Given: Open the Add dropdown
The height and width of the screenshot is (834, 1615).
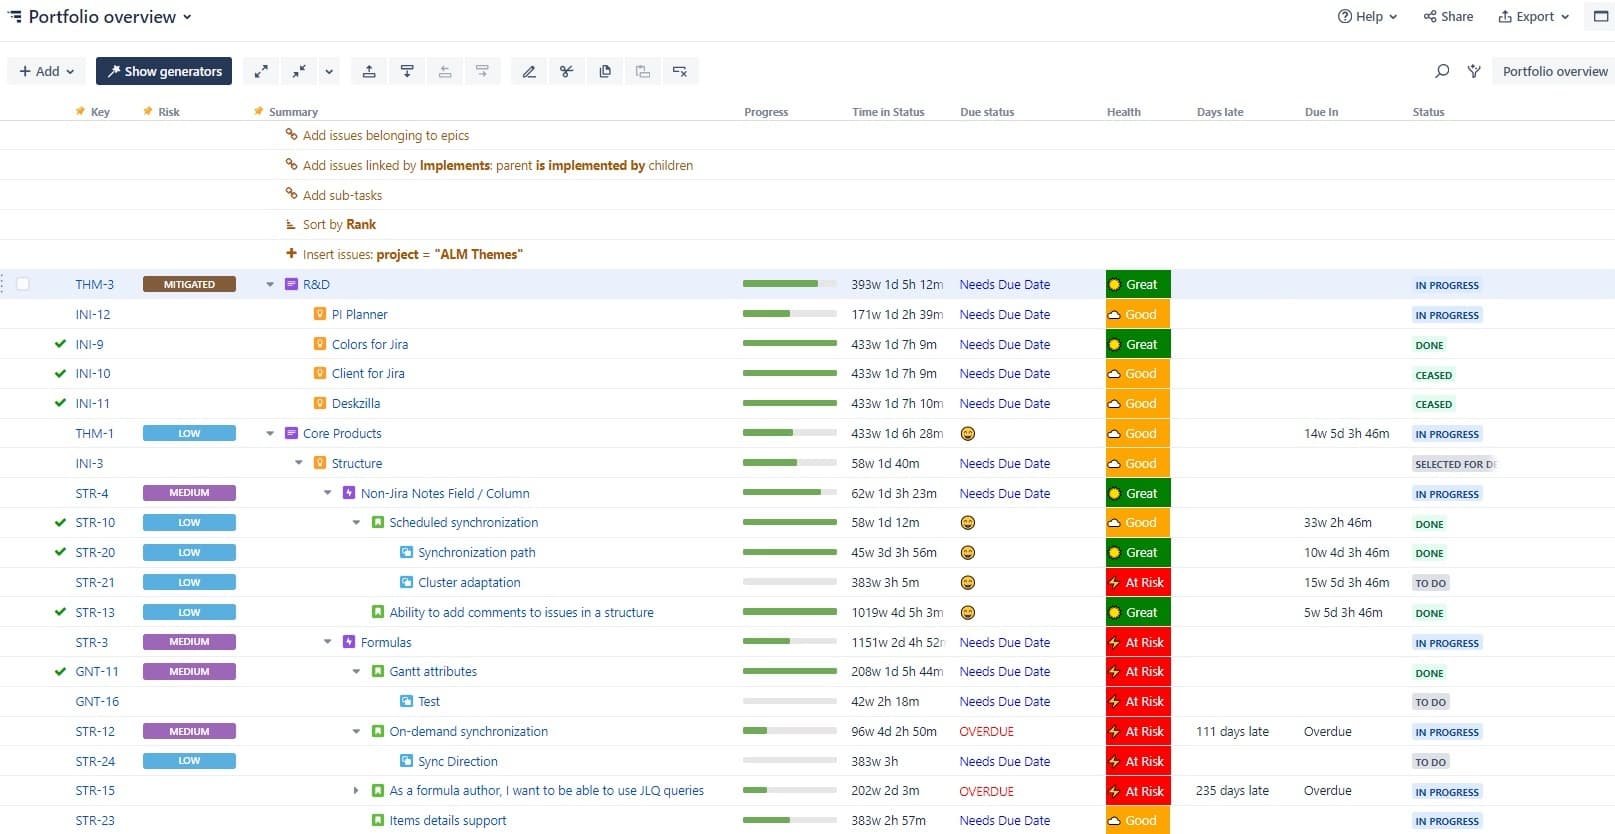Looking at the screenshot, I should [47, 71].
